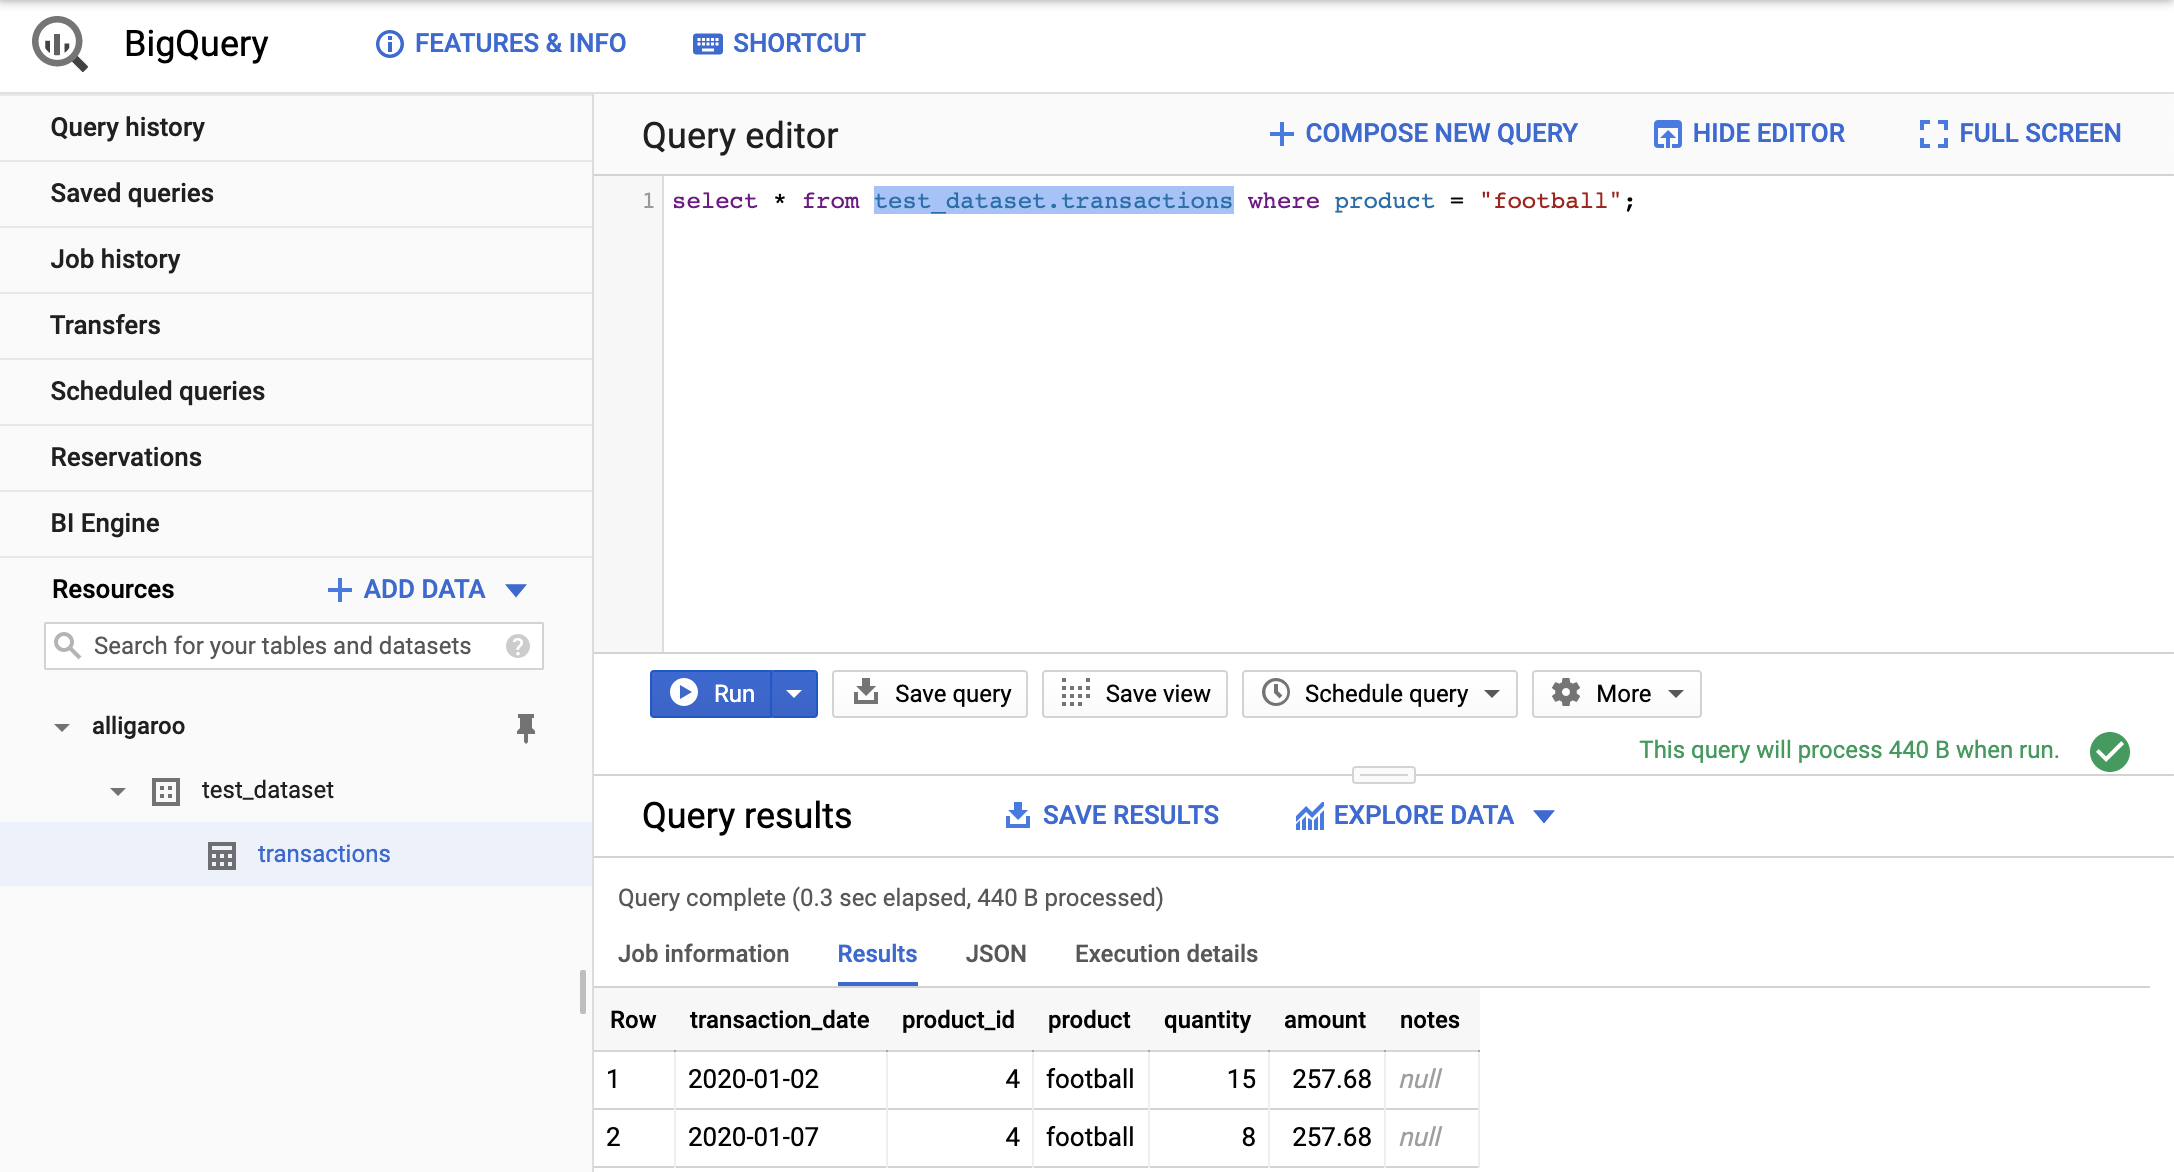The image size is (2174, 1172).
Task: Click the Save query download icon
Action: pyautogui.click(x=866, y=692)
